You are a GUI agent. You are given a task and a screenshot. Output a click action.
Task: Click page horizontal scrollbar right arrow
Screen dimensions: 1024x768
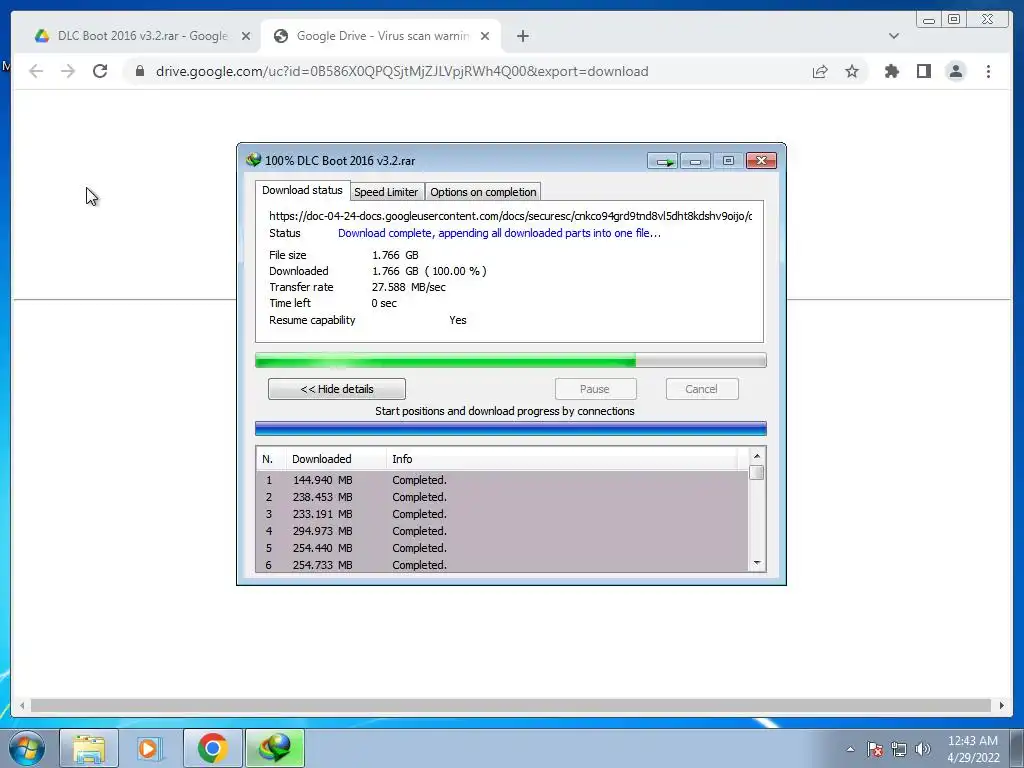coord(1002,705)
